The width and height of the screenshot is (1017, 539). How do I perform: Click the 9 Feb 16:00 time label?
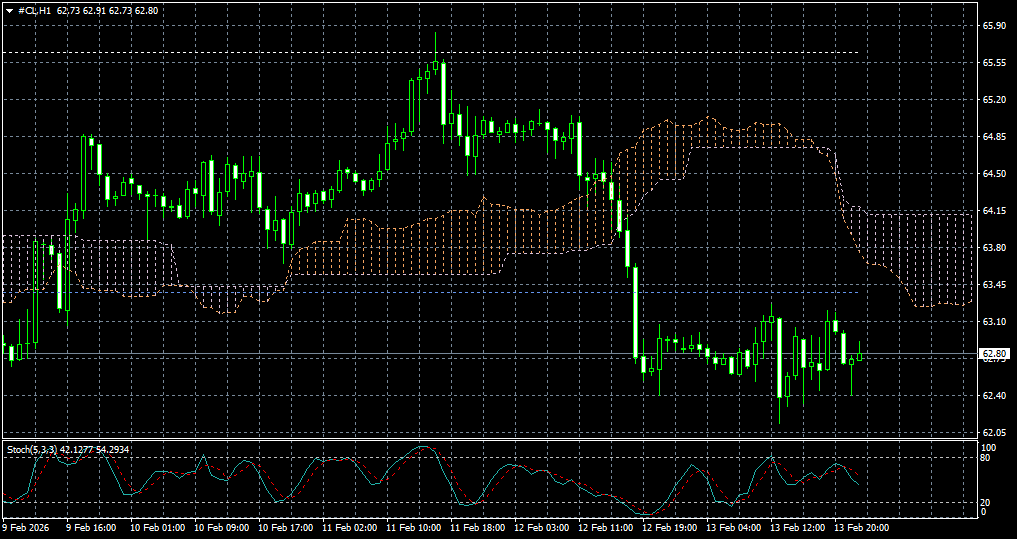(91, 528)
